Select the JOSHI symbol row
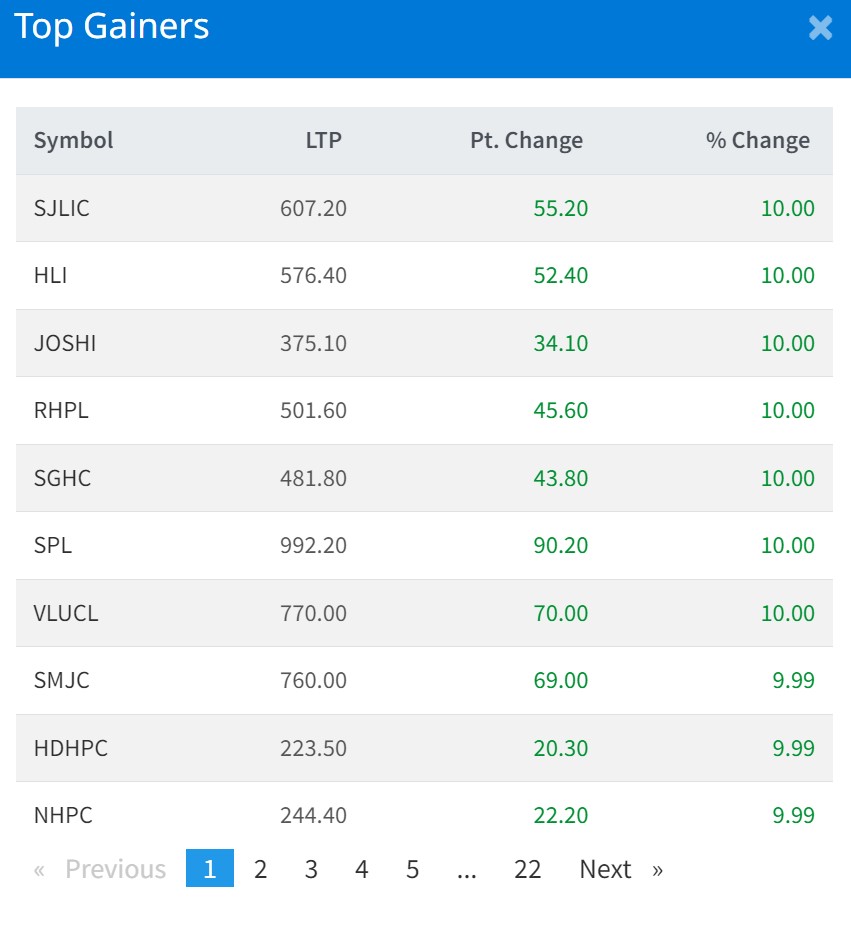 [x=65, y=343]
